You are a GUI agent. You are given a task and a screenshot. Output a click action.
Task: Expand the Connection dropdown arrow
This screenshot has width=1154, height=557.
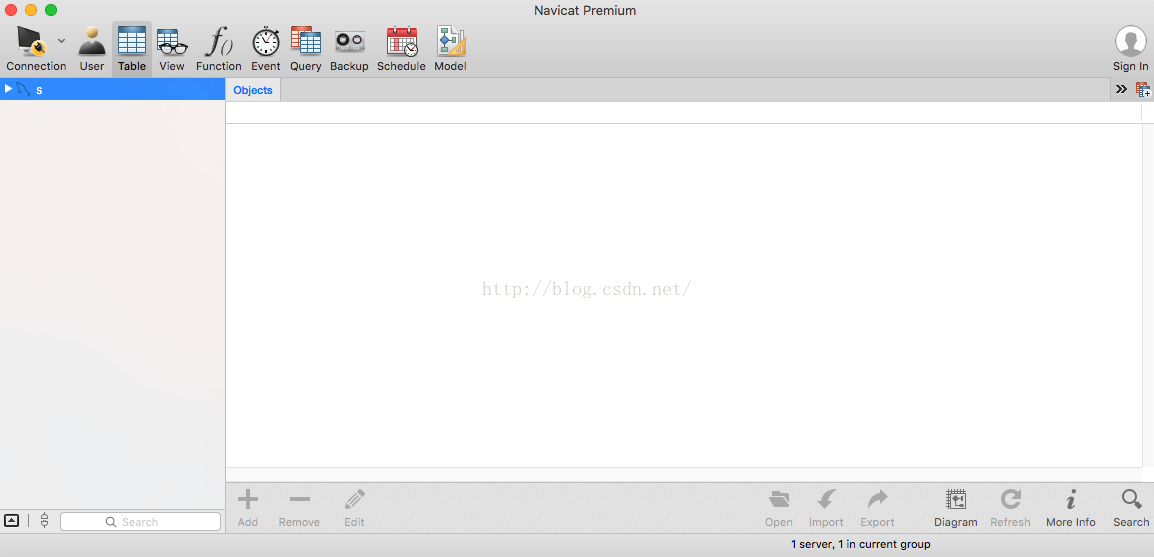coord(61,40)
